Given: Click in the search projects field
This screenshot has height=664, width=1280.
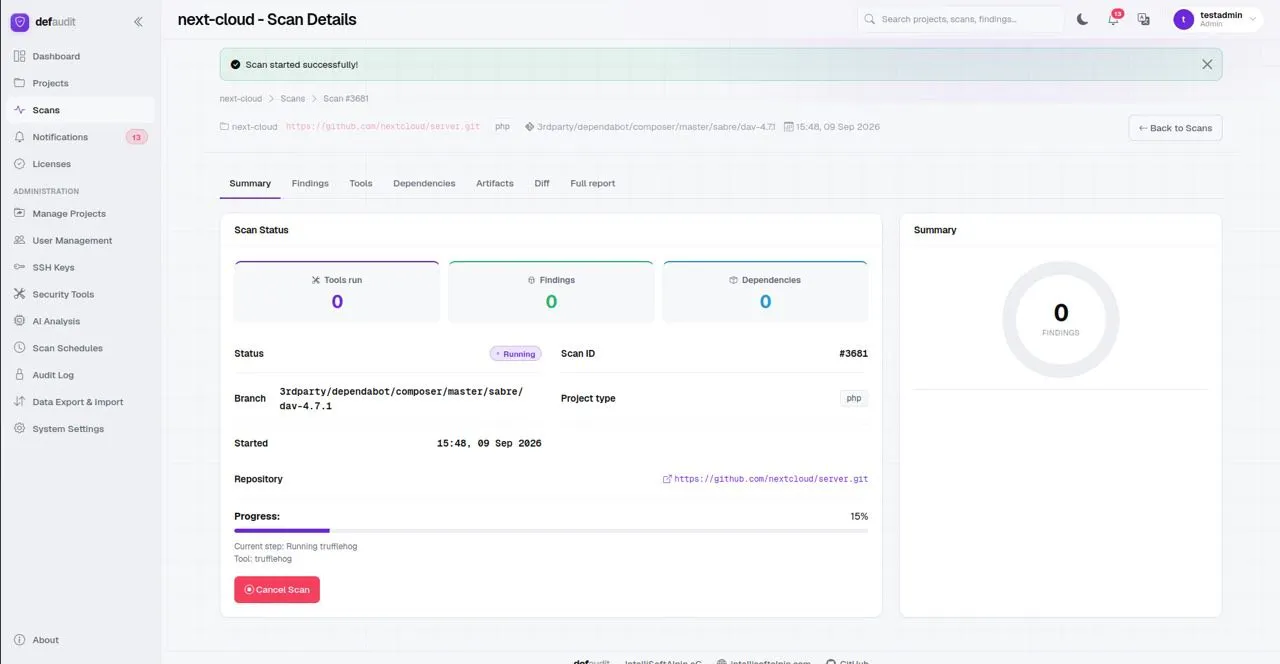Looking at the screenshot, I should (961, 19).
